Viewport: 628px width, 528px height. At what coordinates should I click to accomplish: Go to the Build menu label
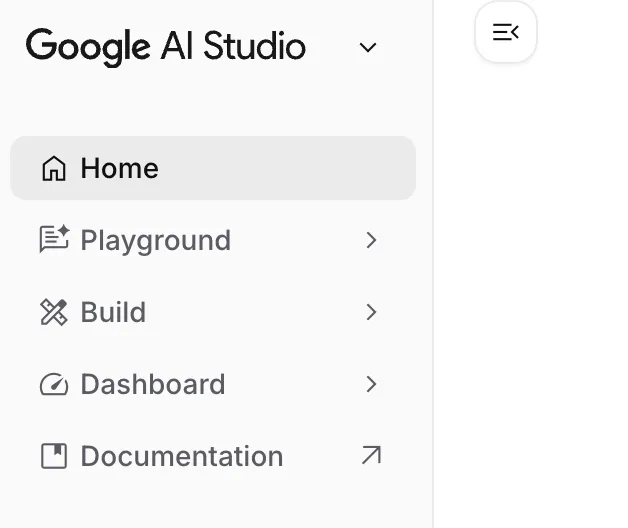pyautogui.click(x=114, y=312)
